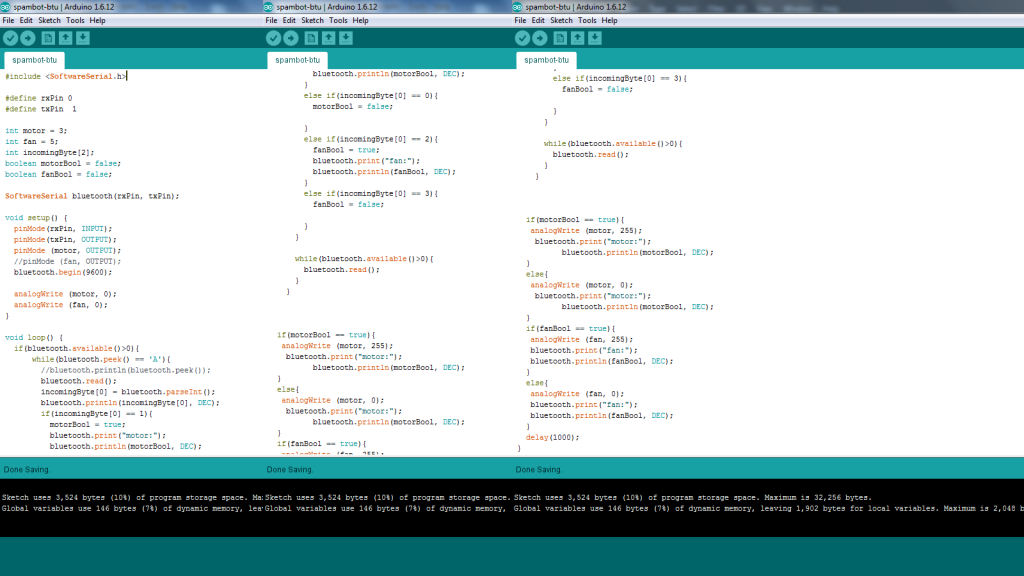This screenshot has height=576, width=1024.
Task: Click 'Done Saving.' status in left window
Action: [x=27, y=470]
